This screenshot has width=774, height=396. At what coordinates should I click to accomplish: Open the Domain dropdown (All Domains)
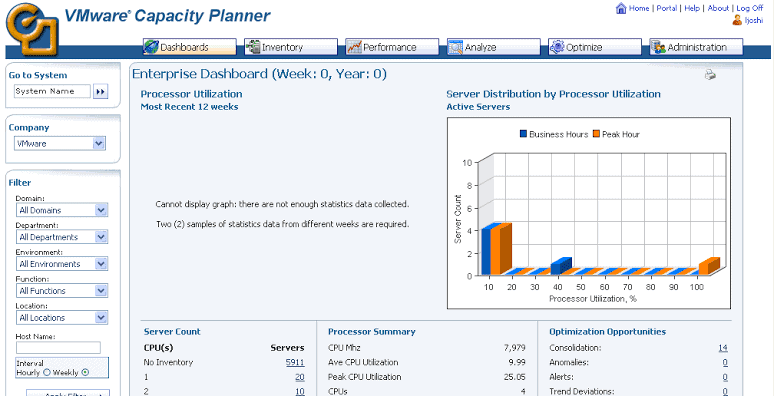click(x=62, y=210)
